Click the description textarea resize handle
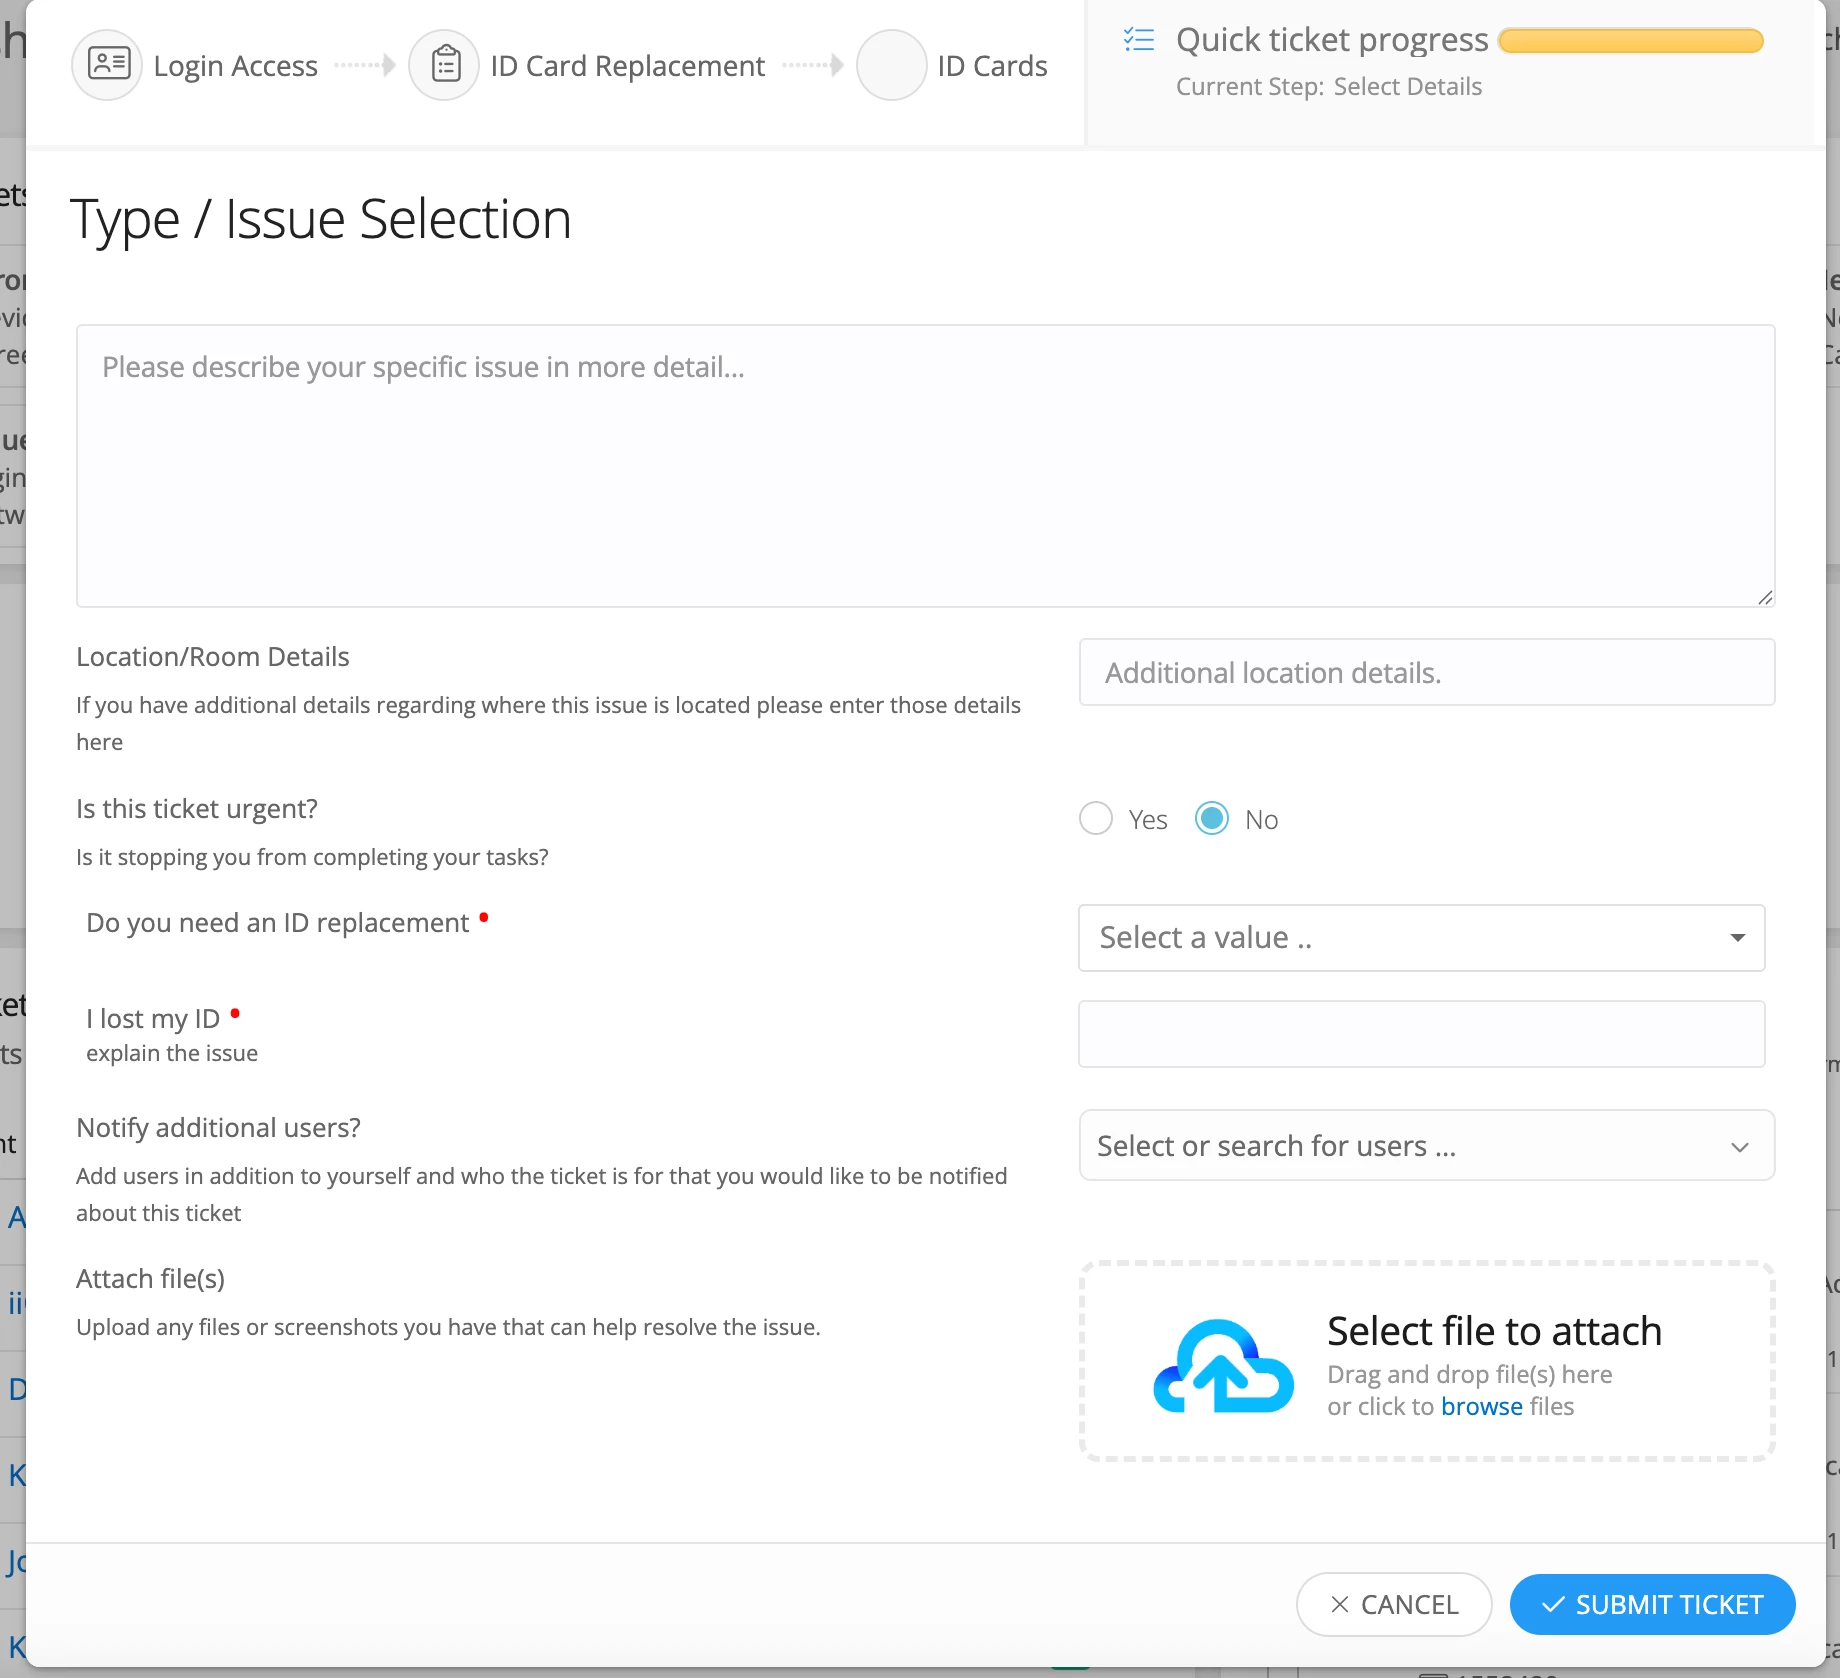 pos(1765,597)
